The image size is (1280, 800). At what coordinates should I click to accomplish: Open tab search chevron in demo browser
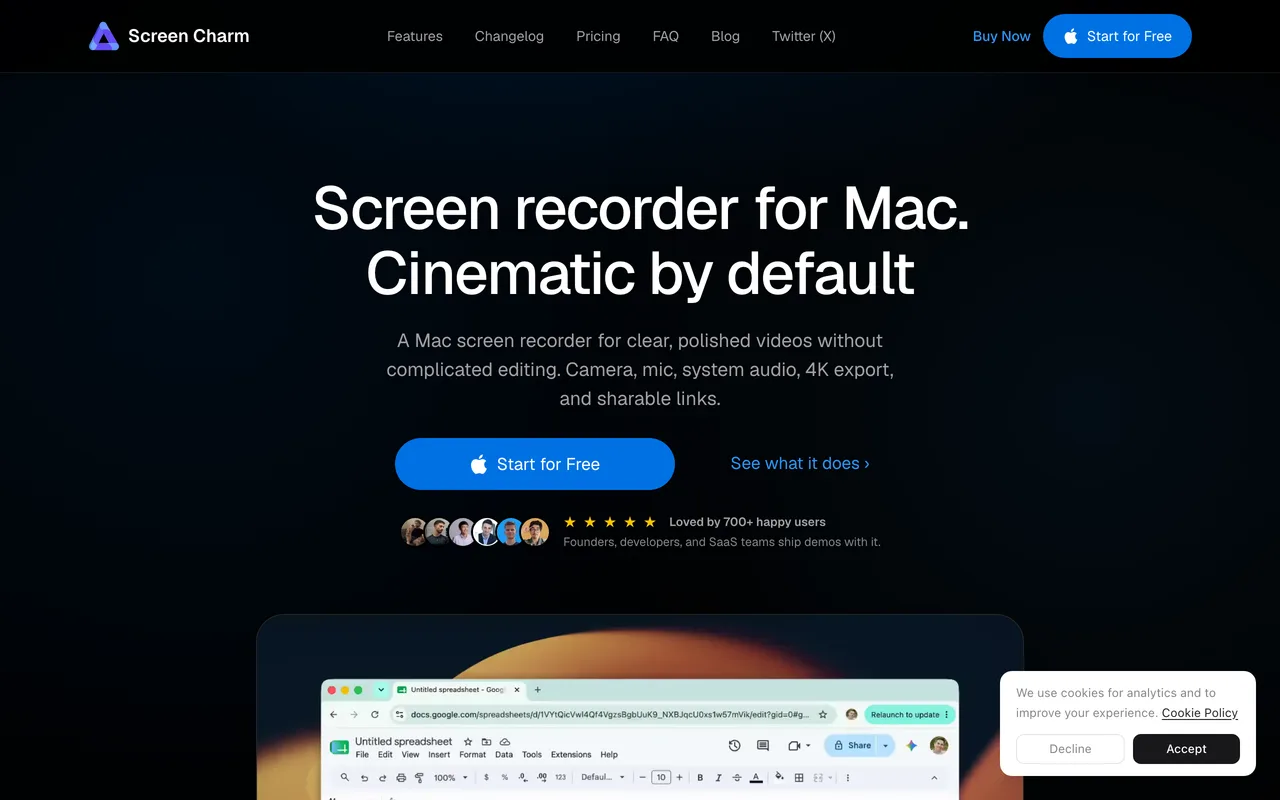coord(381,690)
